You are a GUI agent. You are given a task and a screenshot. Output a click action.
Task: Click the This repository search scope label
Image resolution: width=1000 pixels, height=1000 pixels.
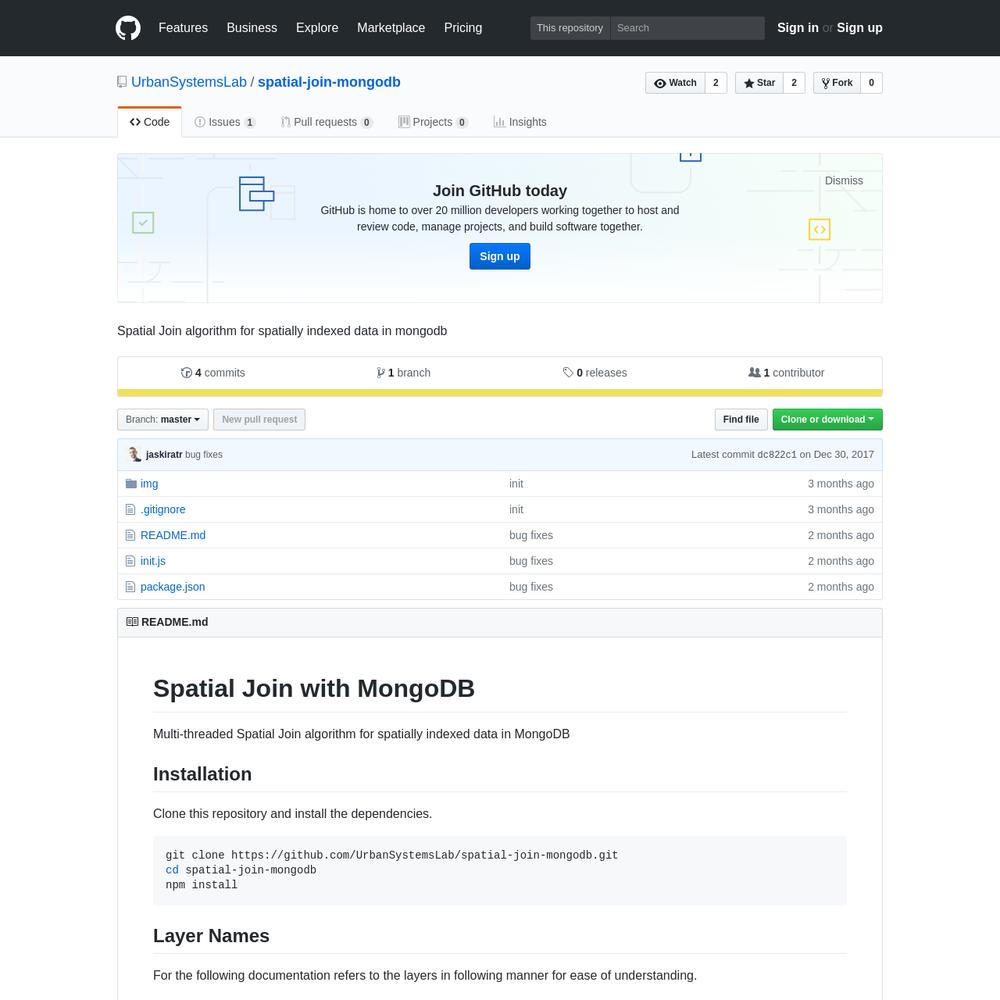pos(570,28)
